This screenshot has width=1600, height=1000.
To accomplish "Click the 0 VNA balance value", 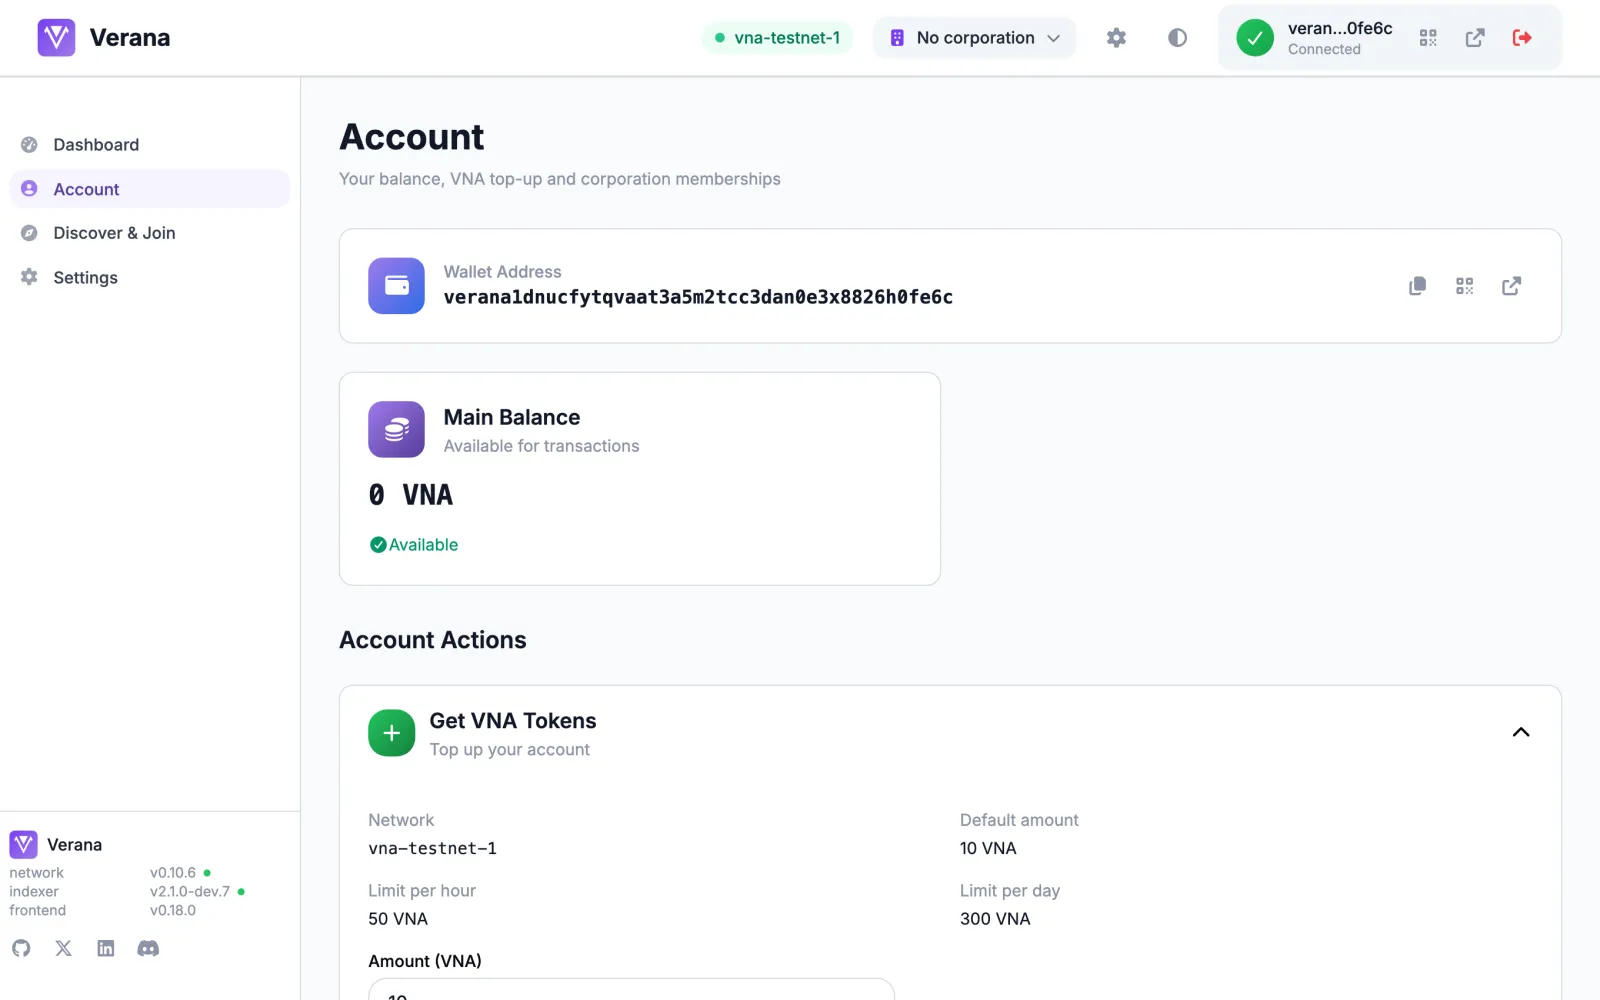I will pyautogui.click(x=411, y=495).
